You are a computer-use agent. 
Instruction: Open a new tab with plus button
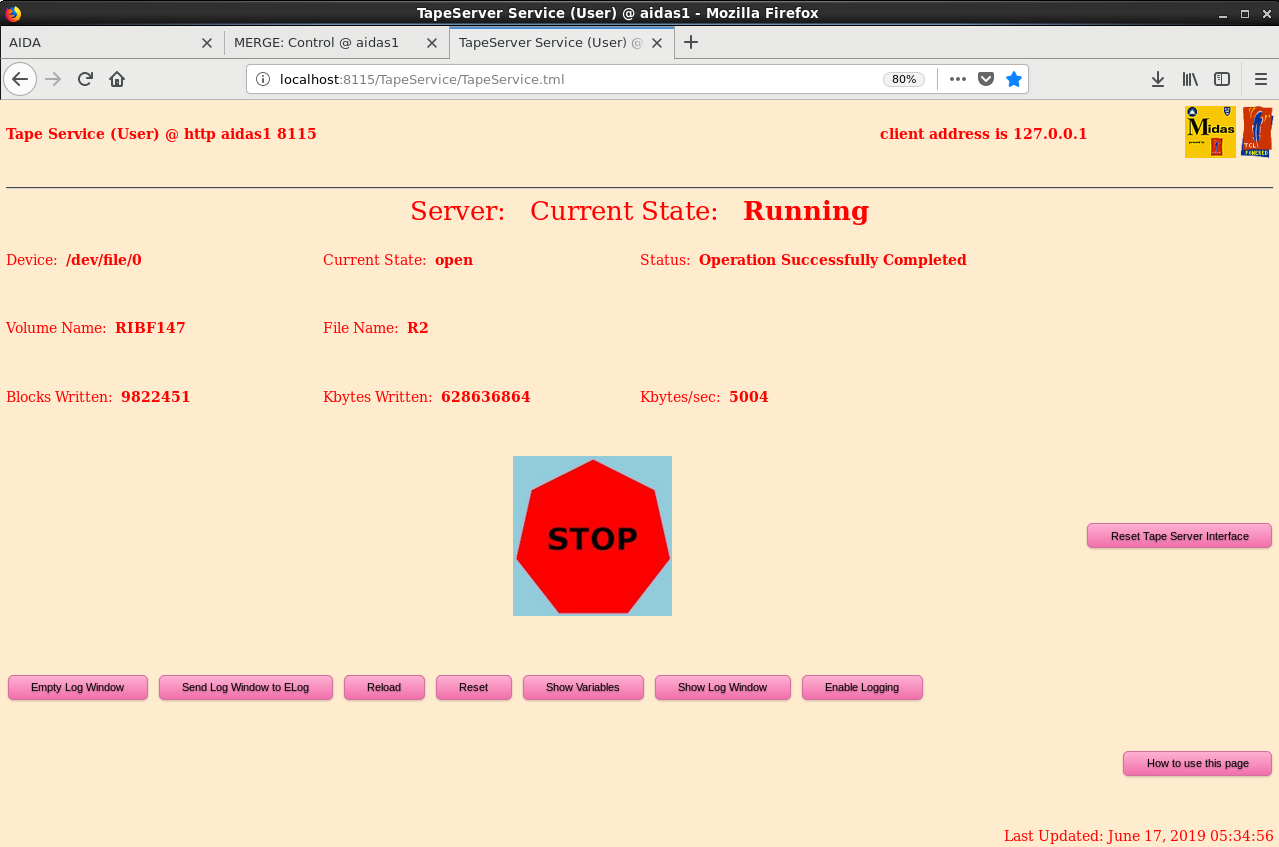tap(690, 42)
